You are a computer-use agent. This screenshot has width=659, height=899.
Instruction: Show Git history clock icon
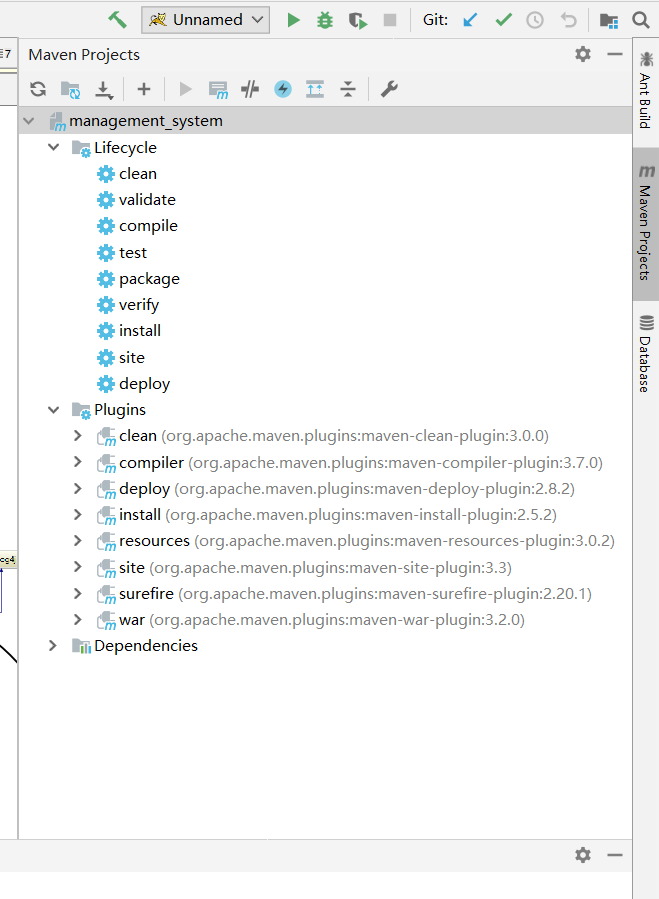click(x=535, y=21)
